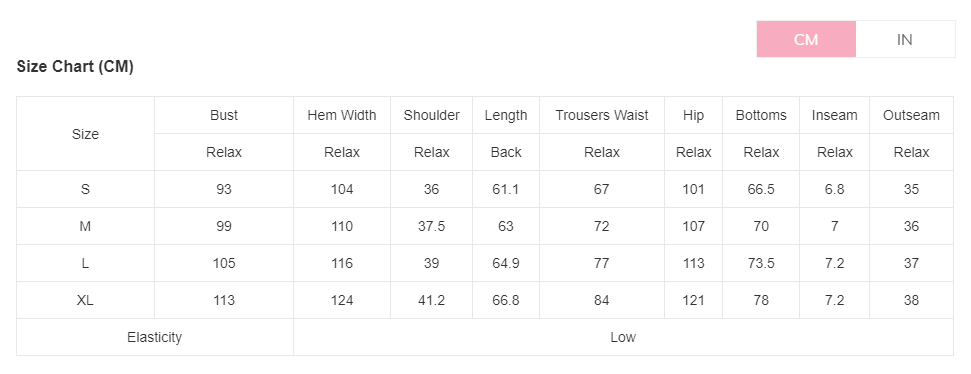Click the Elasticity row label

click(155, 337)
